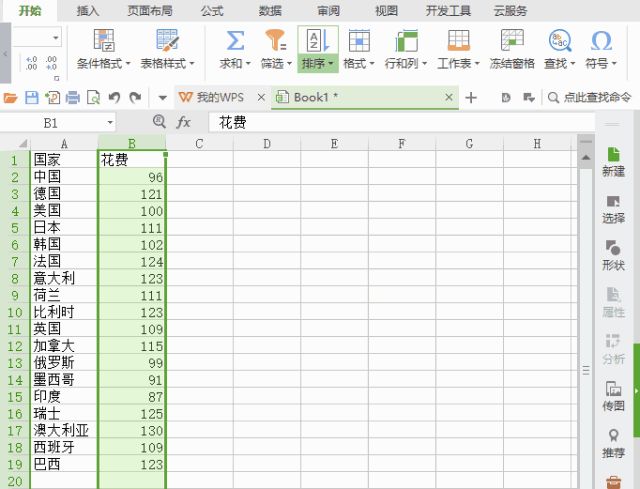This screenshot has width=640, height=489.
Task: Open the 云服务 ribbon tab
Action: point(511,11)
